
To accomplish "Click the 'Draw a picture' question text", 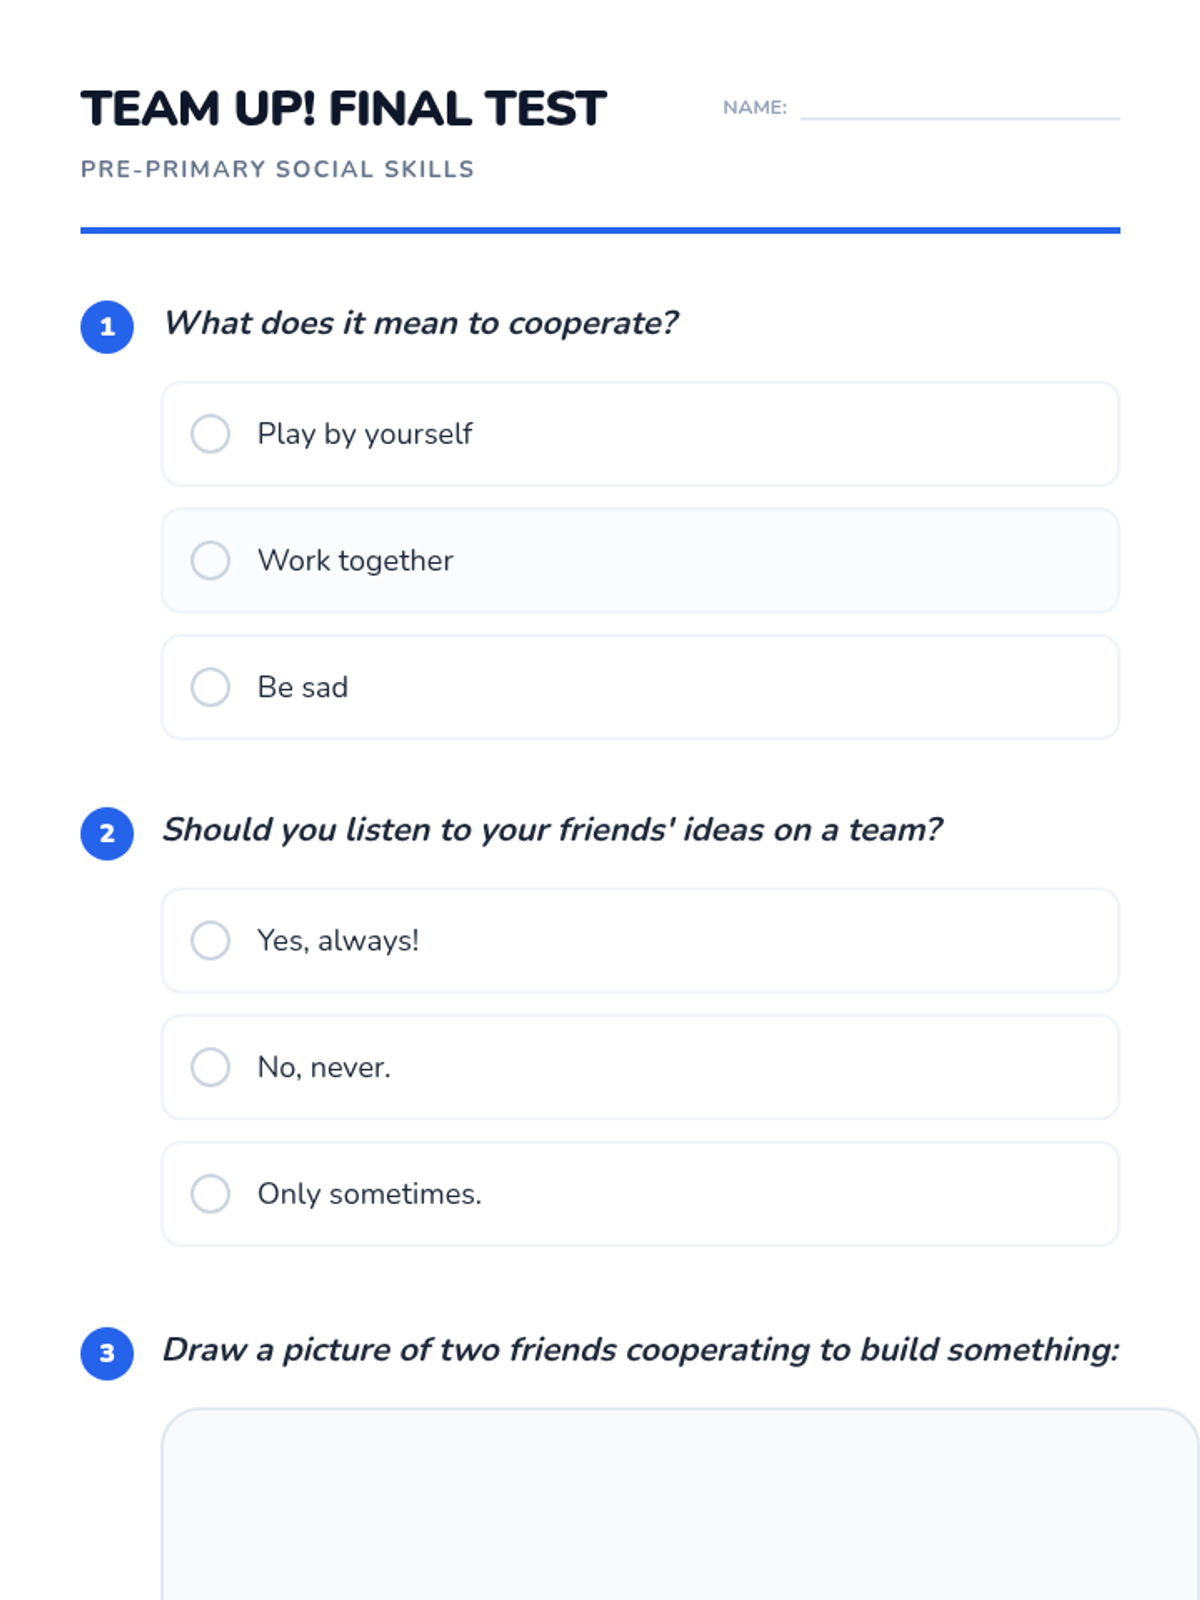I will (x=640, y=1349).
